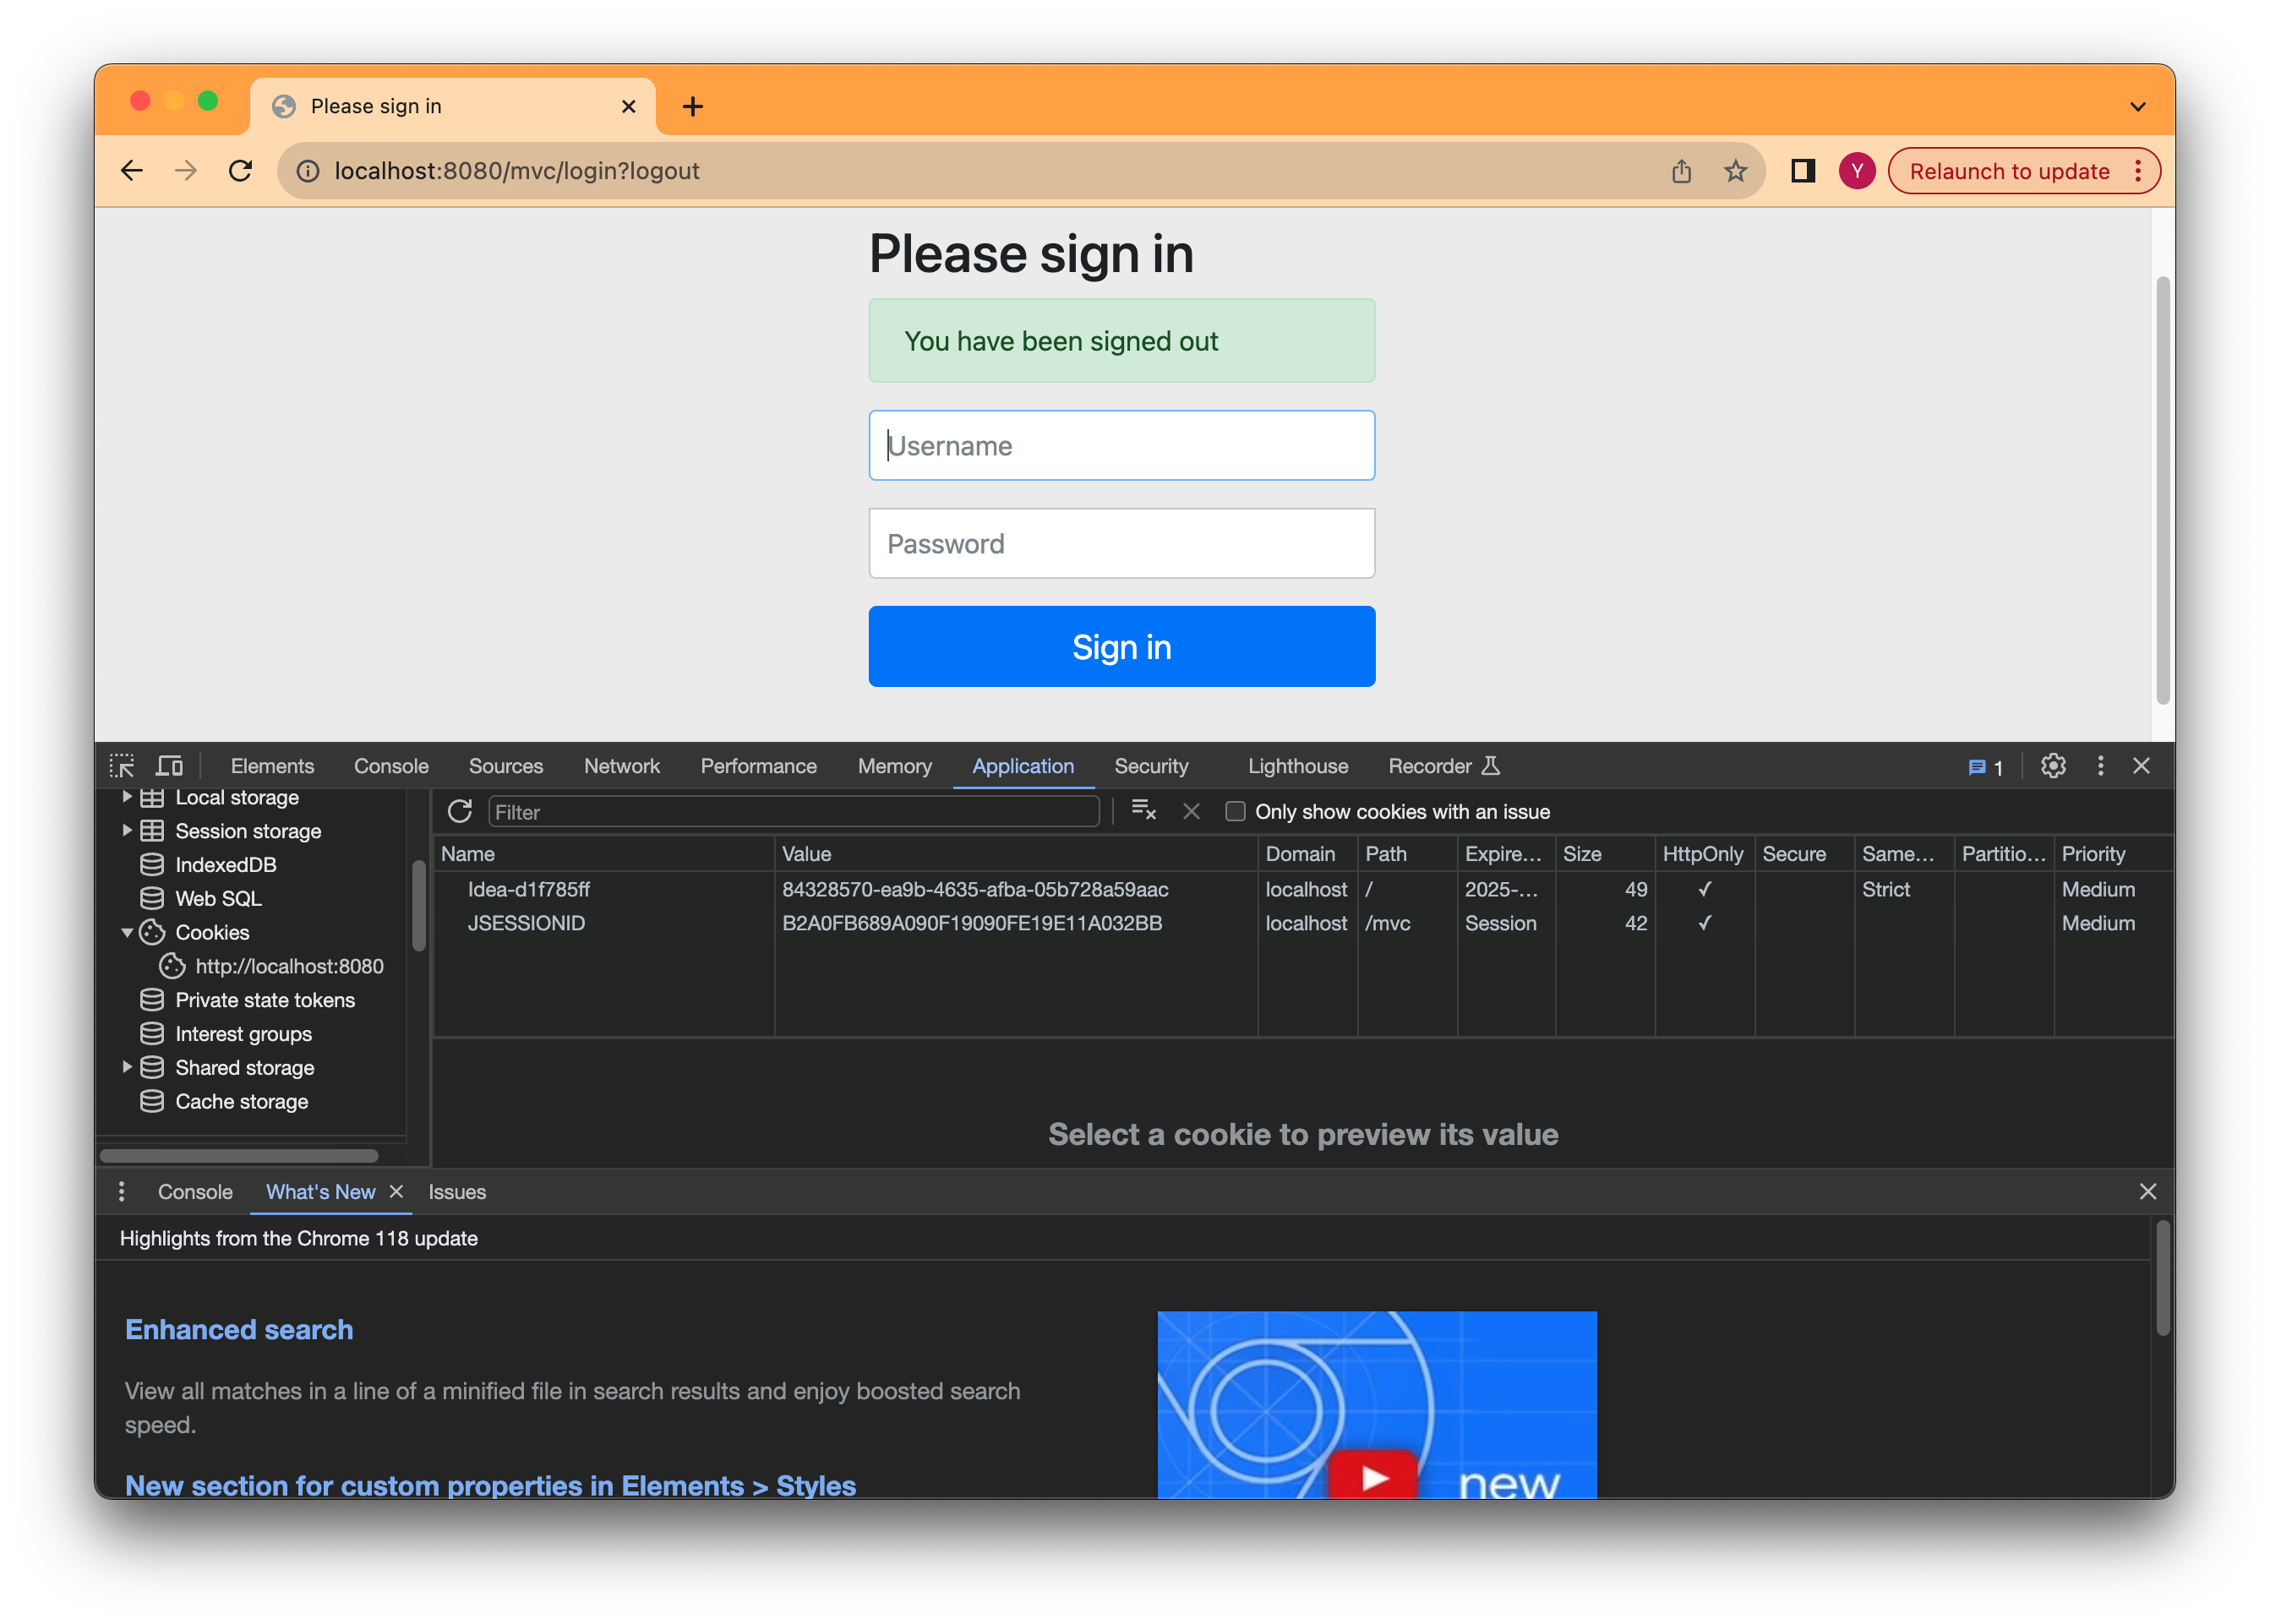Bookmark this page with the star icon
This screenshot has height=1624, width=2270.
pos(1735,171)
